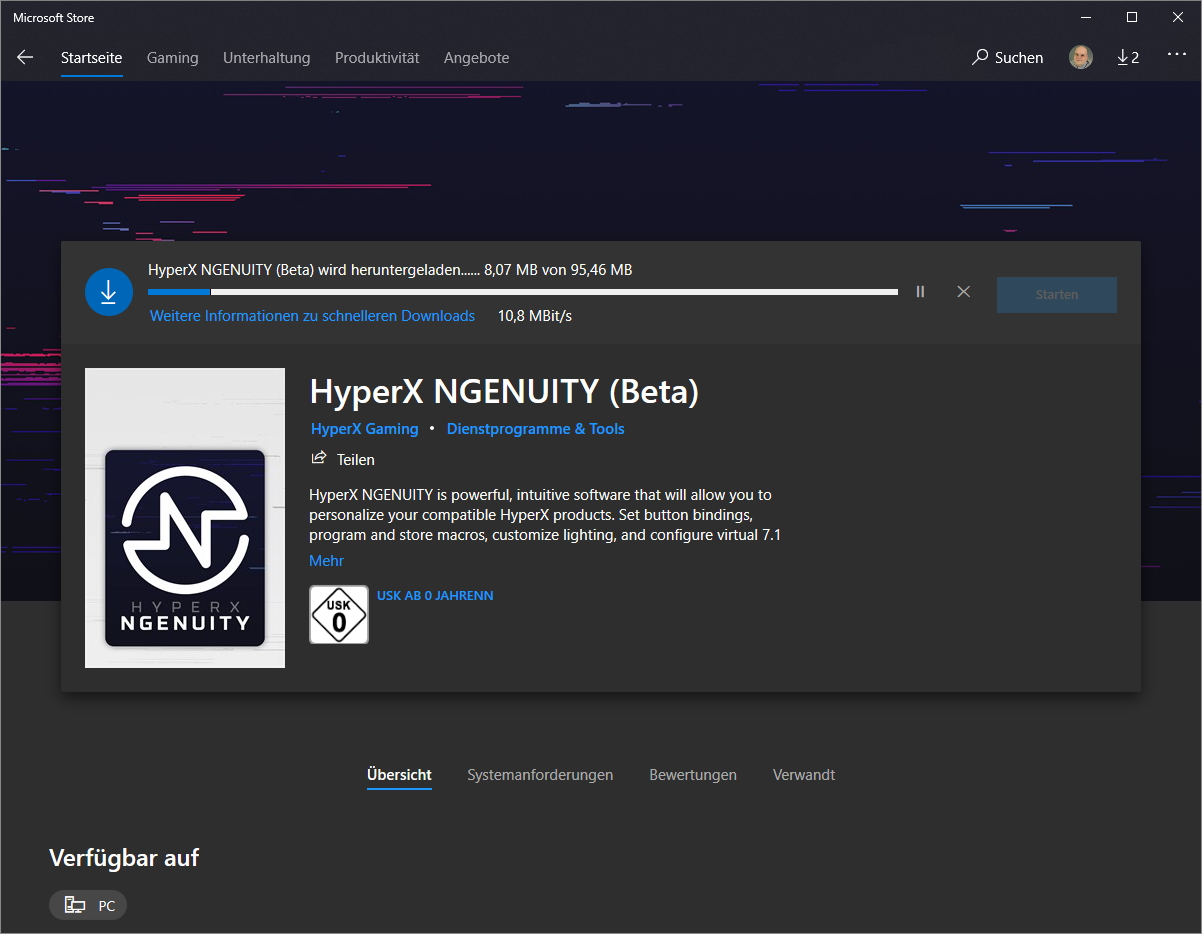Select the Produktivität tab
This screenshot has width=1202, height=934.
coord(377,58)
